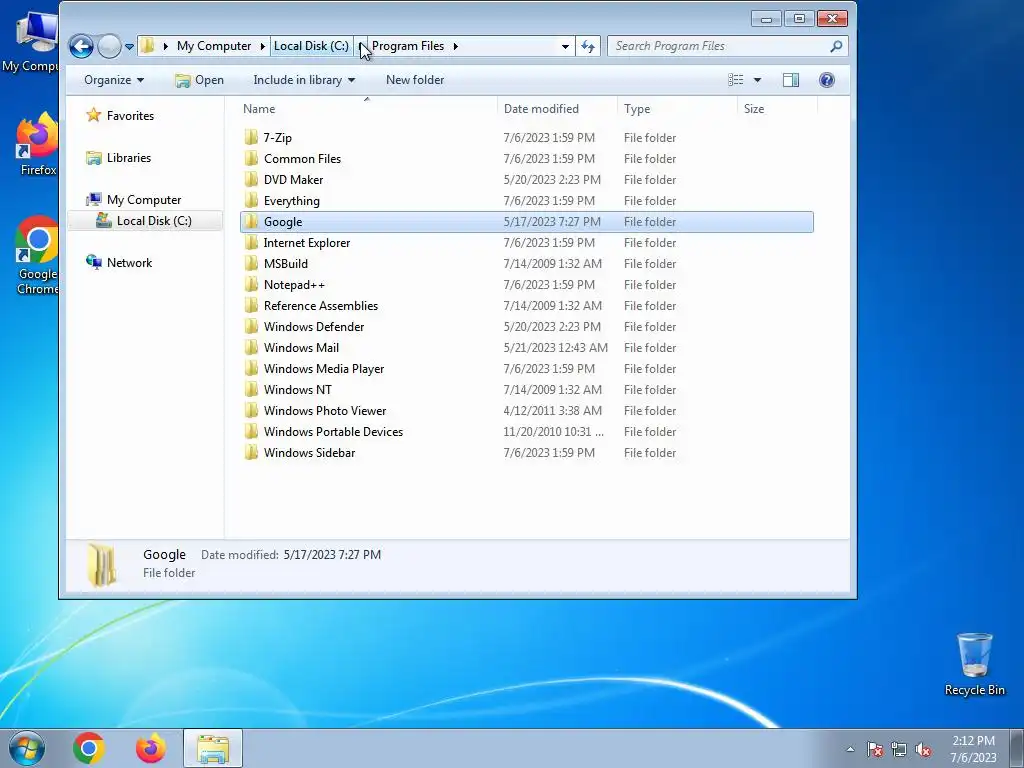Select My Computer in the address breadcrumb

click(214, 46)
